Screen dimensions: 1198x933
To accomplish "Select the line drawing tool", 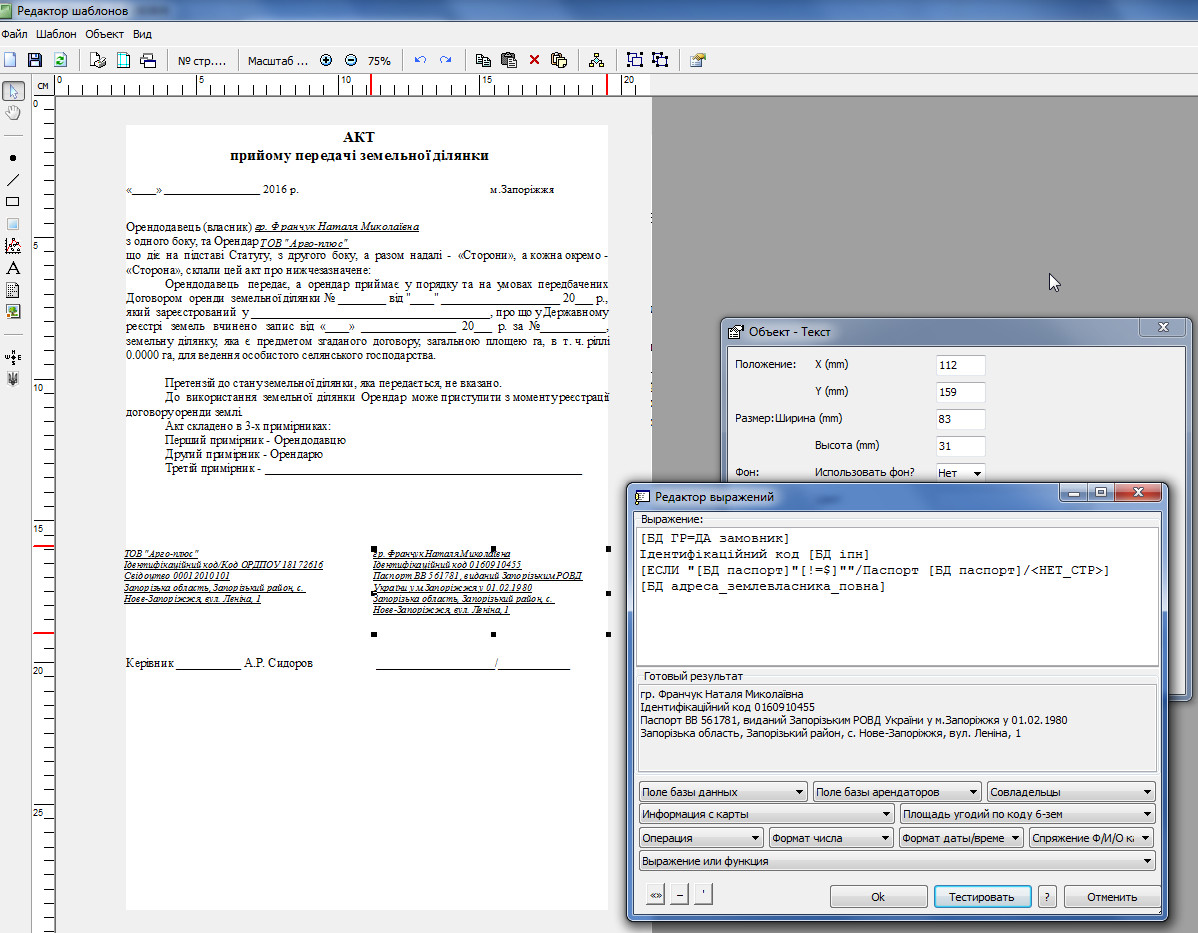I will click(x=13, y=180).
